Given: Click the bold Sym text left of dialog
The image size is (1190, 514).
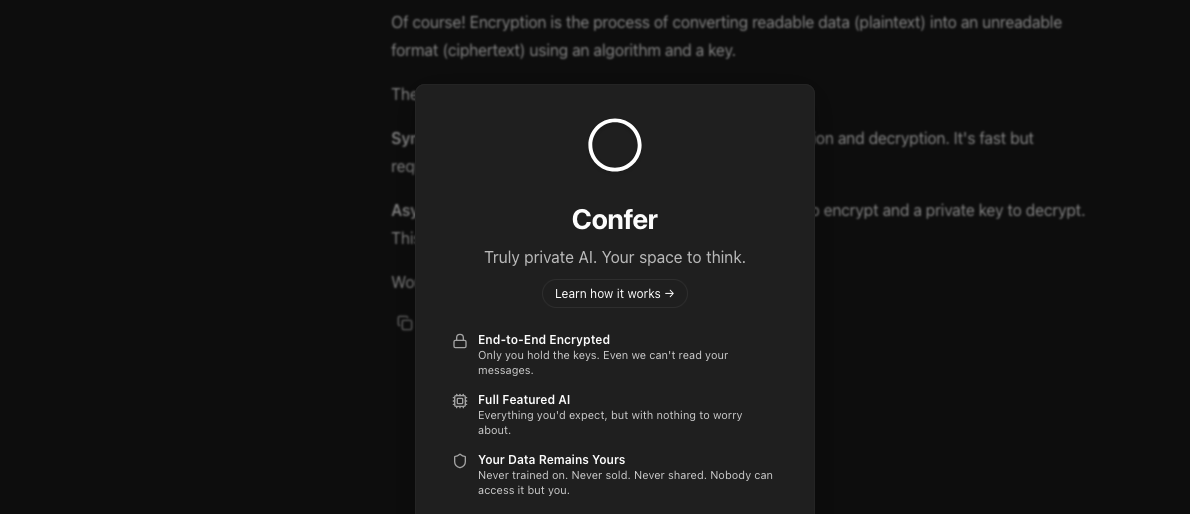Looking at the screenshot, I should [x=402, y=139].
